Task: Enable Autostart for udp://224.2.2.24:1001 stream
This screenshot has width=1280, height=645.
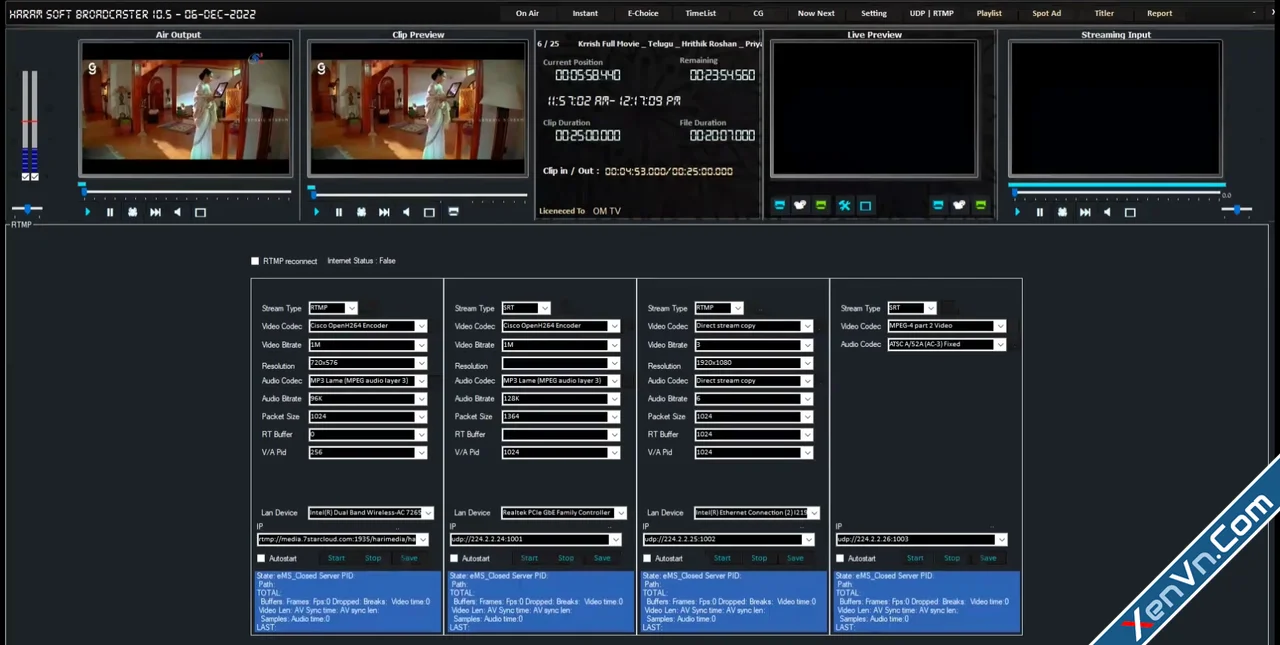Action: (x=454, y=558)
